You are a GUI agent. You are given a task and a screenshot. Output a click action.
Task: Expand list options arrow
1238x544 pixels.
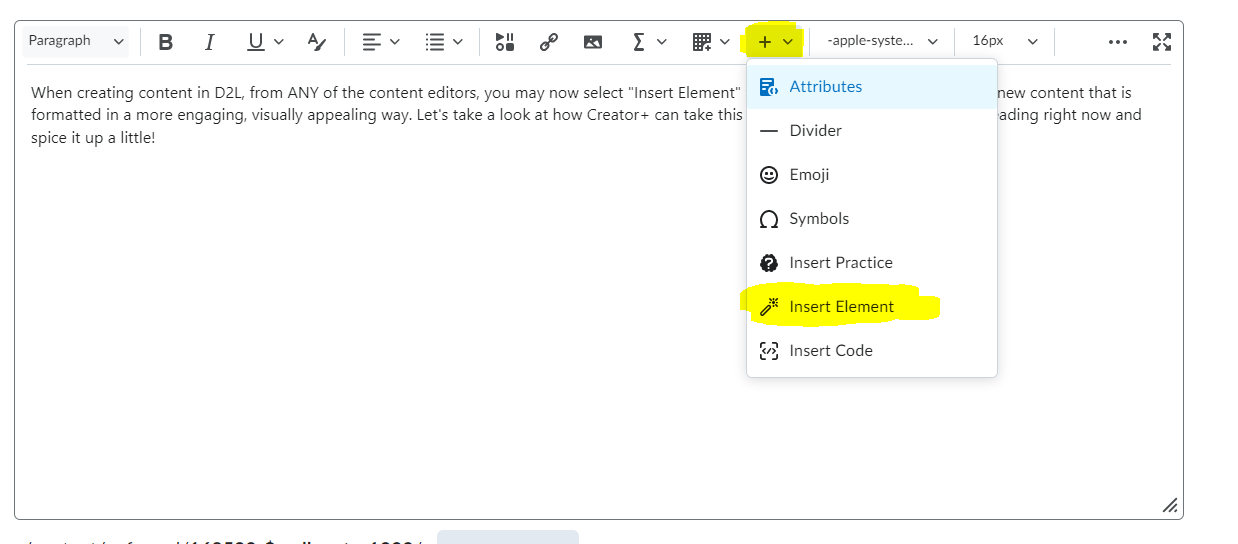[x=457, y=42]
